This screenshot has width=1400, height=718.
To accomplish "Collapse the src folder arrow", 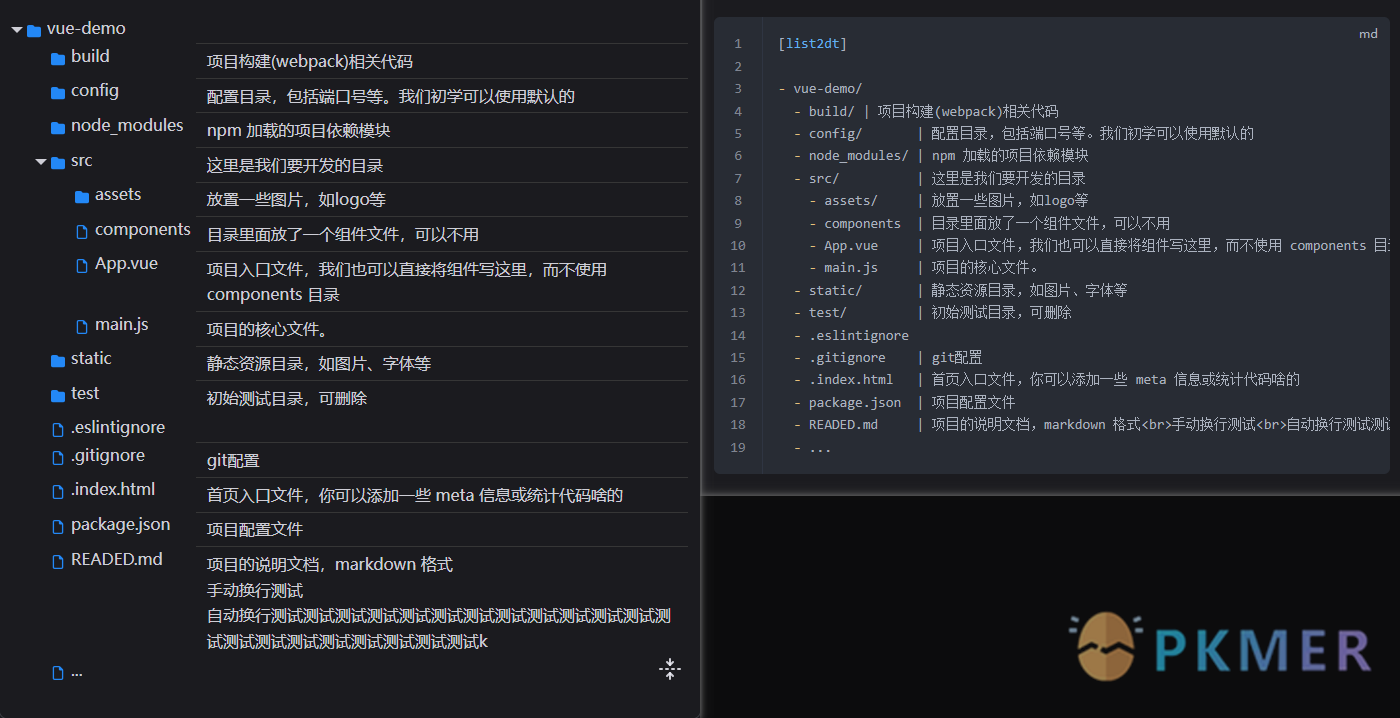I will [41, 161].
